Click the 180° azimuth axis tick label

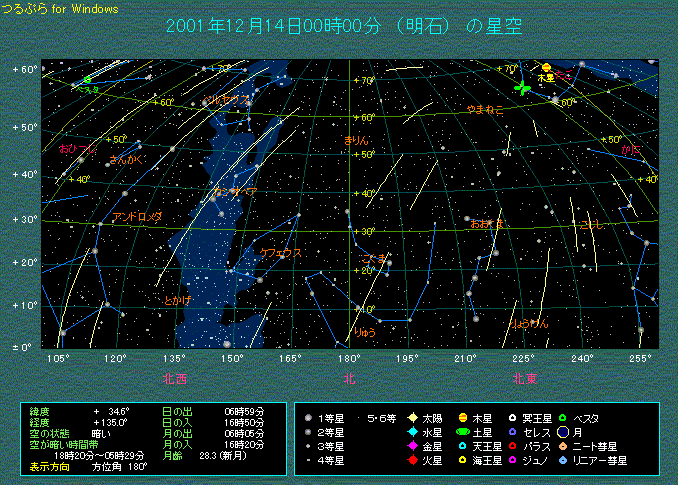(349, 358)
